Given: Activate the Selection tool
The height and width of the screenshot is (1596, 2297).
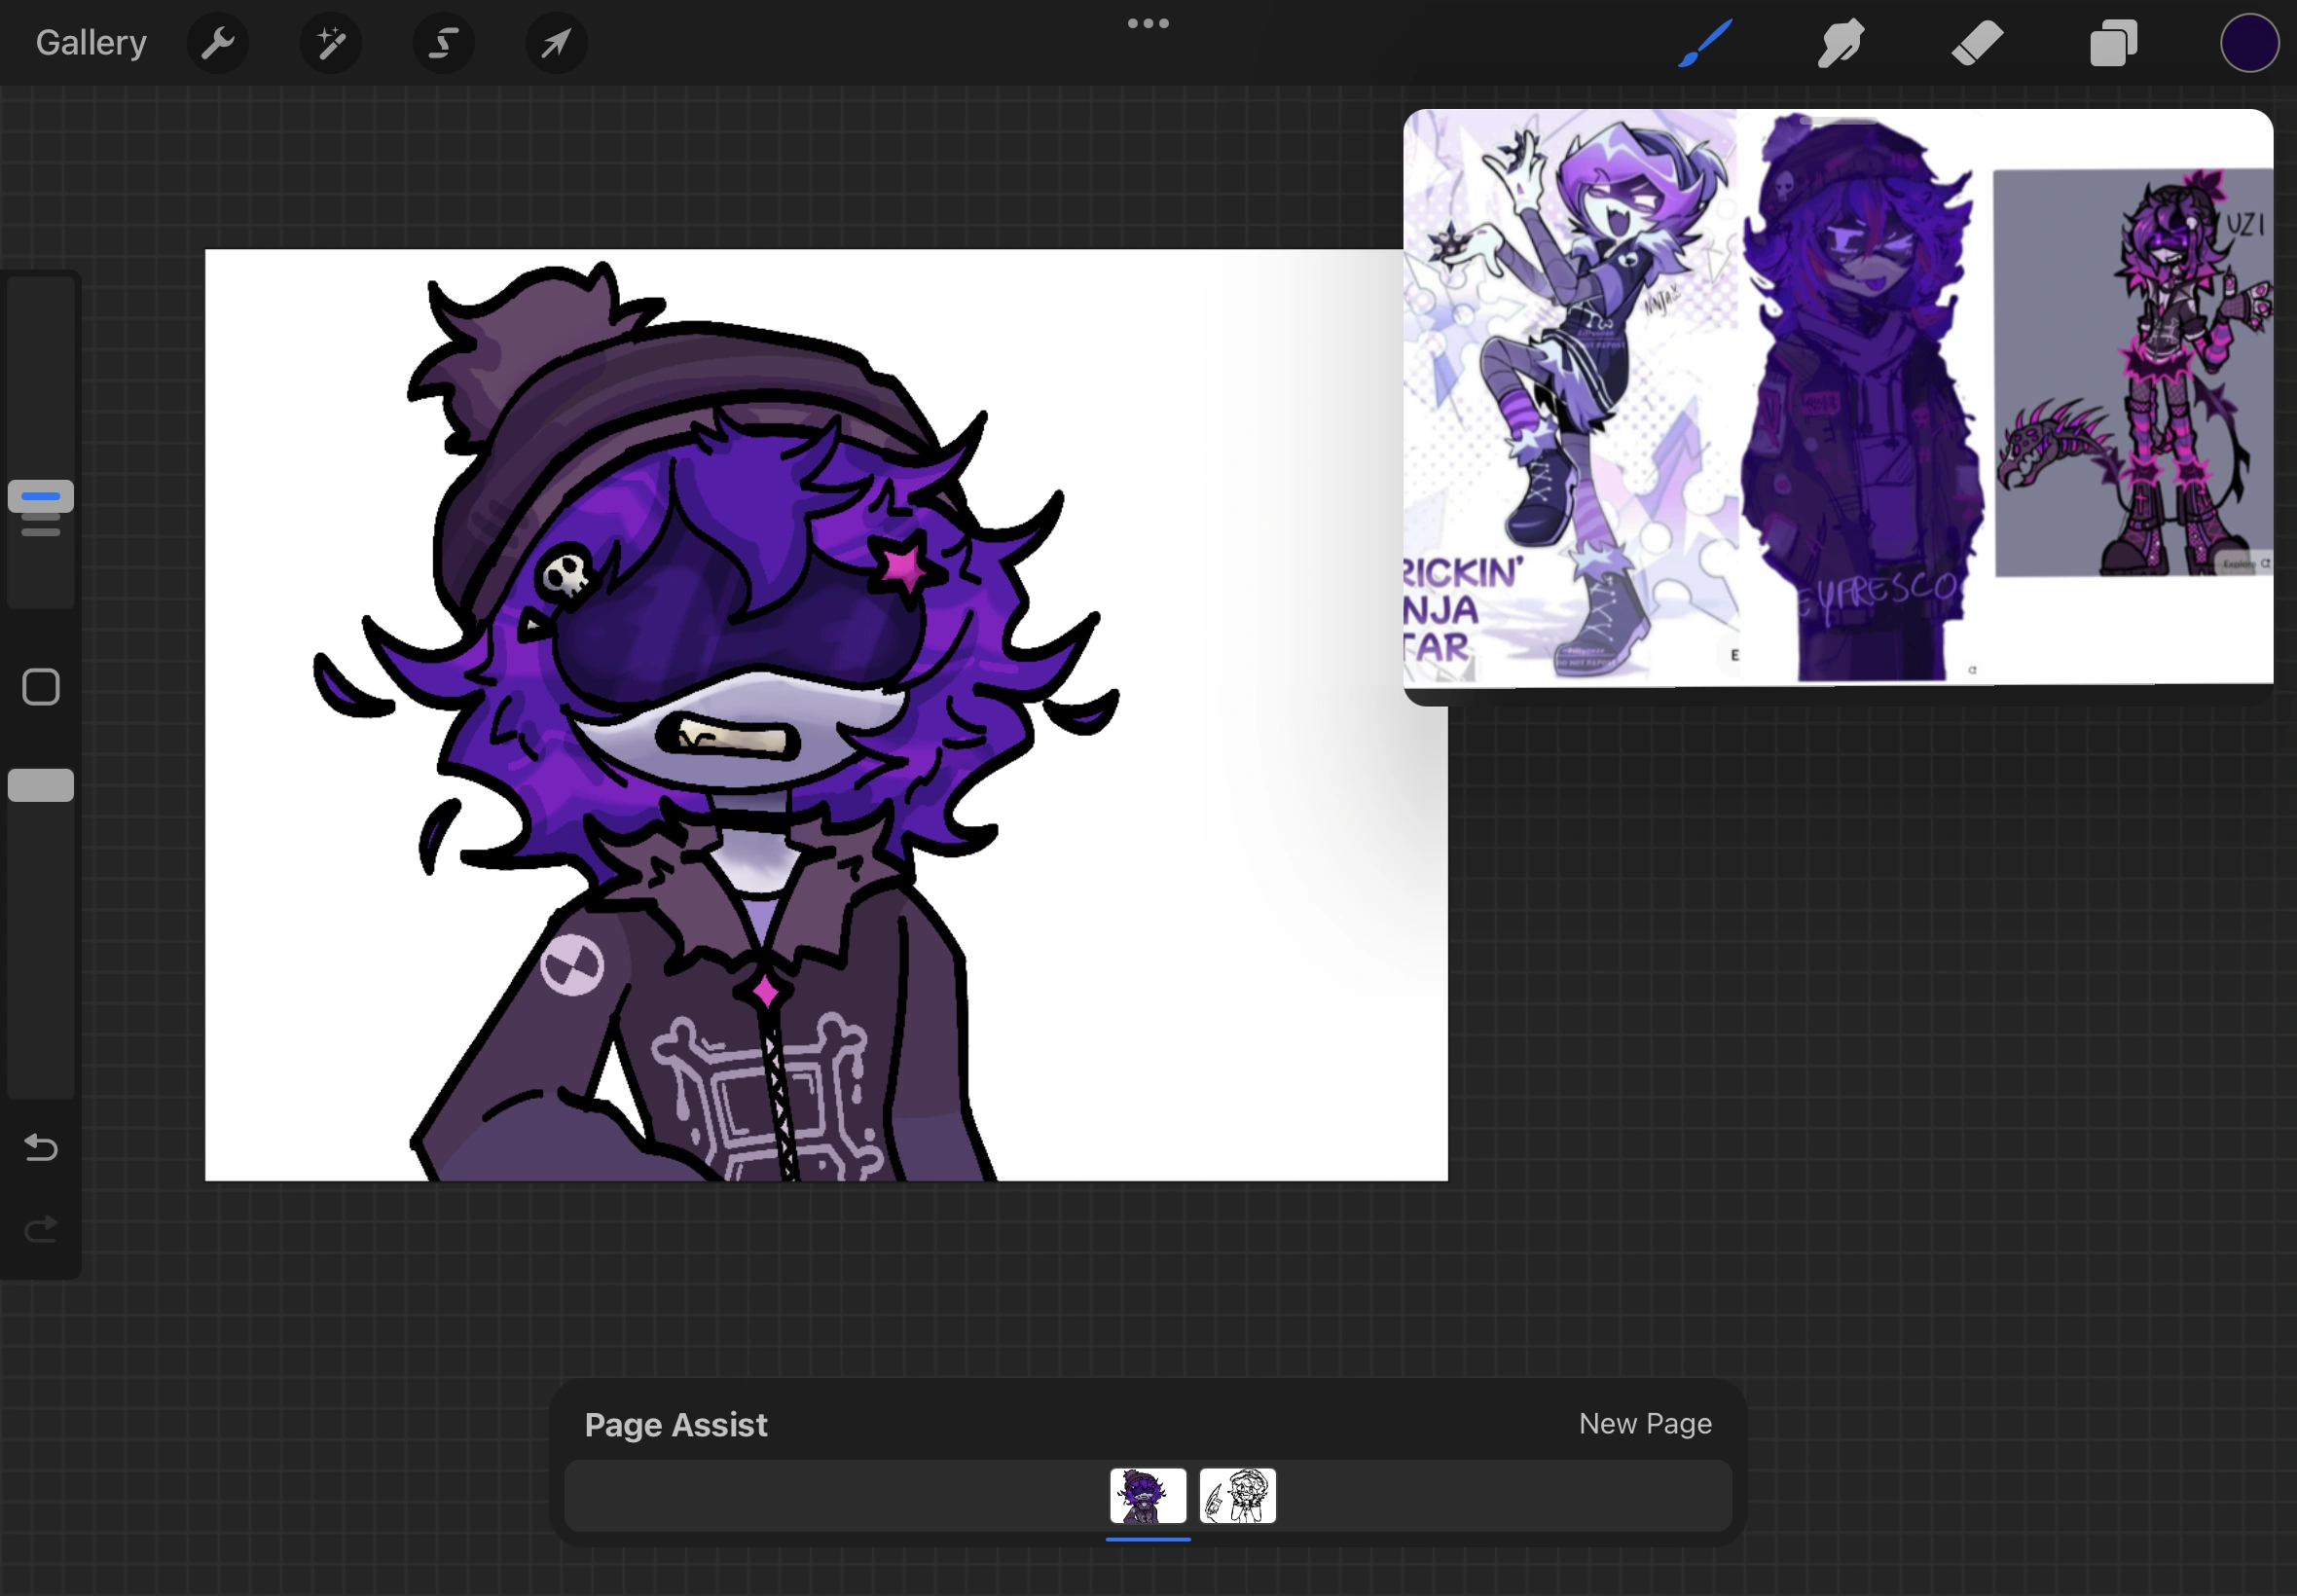Looking at the screenshot, I should (443, 42).
